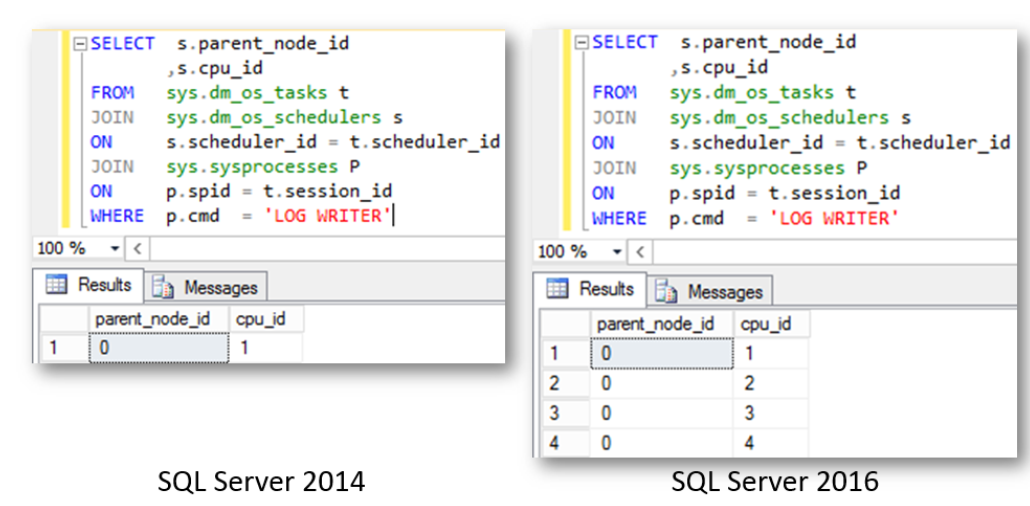Select the top-left corner cell of 2014 results grid
The image size is (1030, 506).
(x=63, y=319)
